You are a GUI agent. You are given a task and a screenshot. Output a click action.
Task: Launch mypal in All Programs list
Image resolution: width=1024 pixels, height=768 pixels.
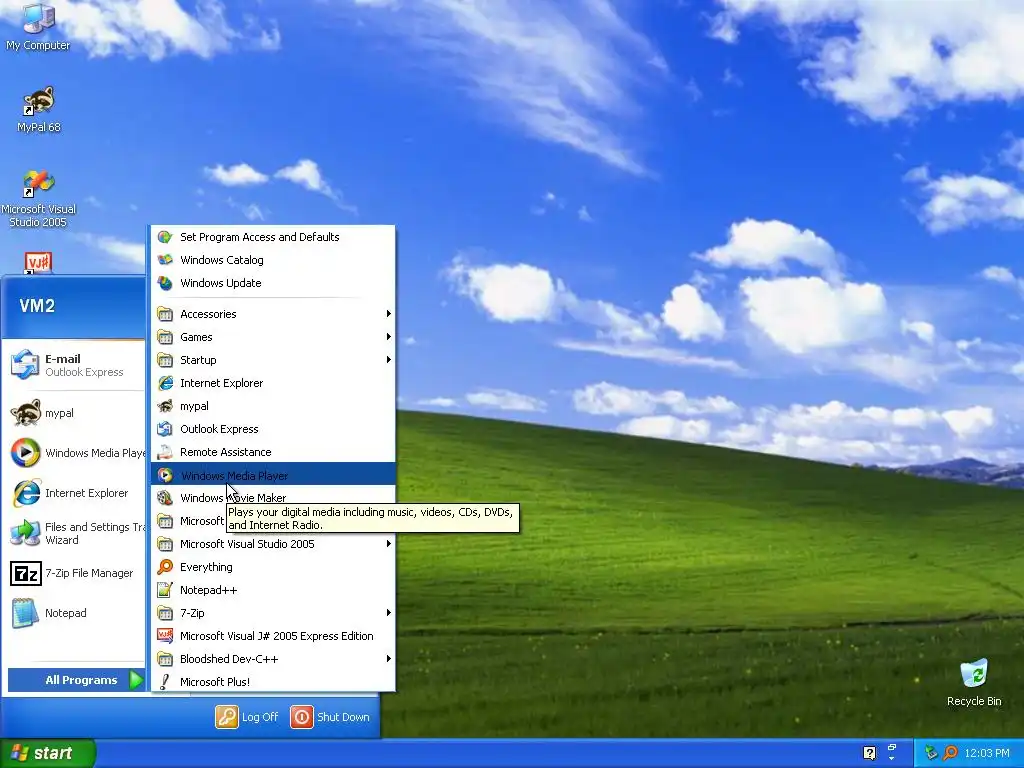click(x=273, y=406)
